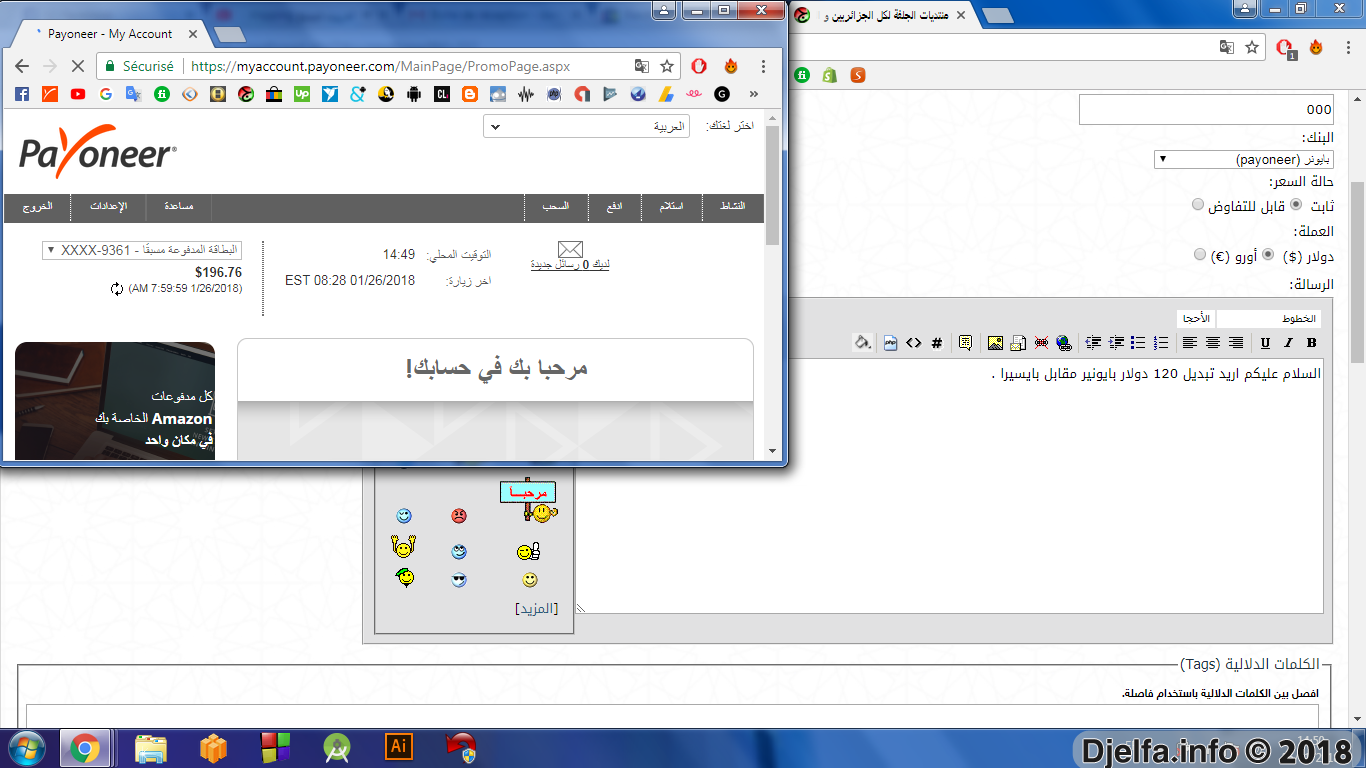Viewport: 1366px width, 768px height.
Task: Click the envelope messages icon on Payoneer
Action: pyautogui.click(x=570, y=249)
